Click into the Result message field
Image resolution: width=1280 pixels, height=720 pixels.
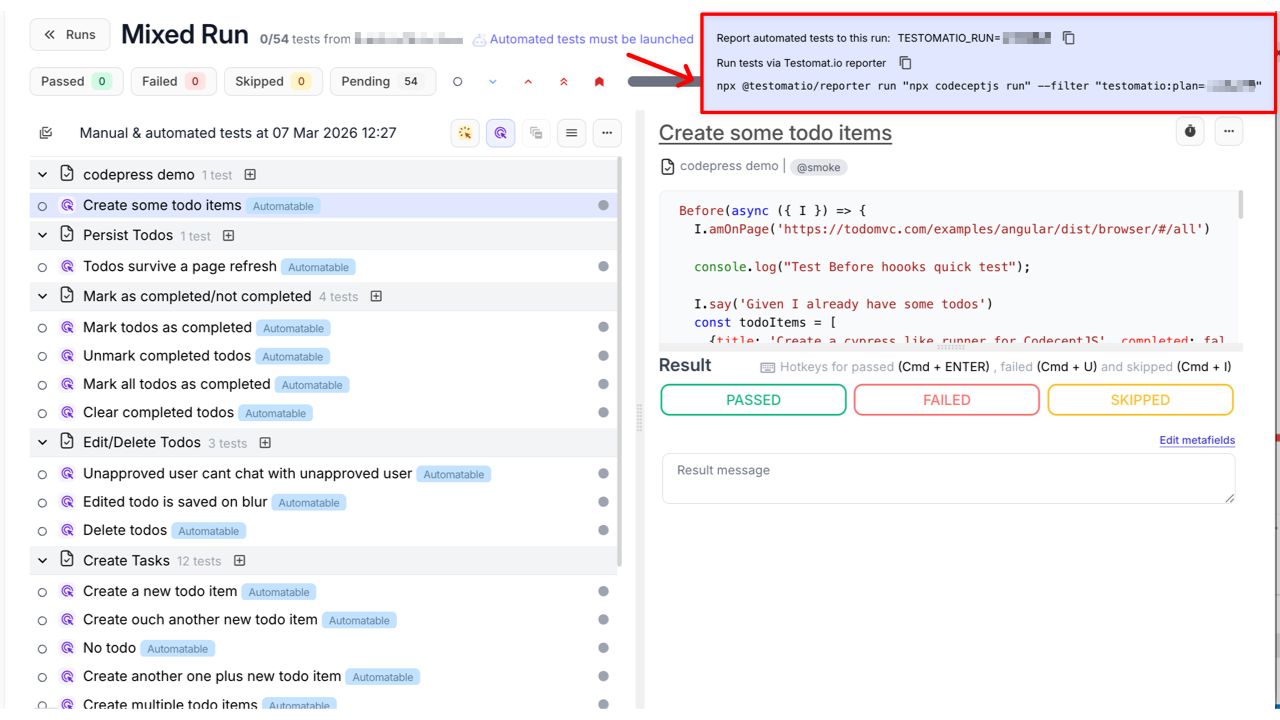point(947,479)
